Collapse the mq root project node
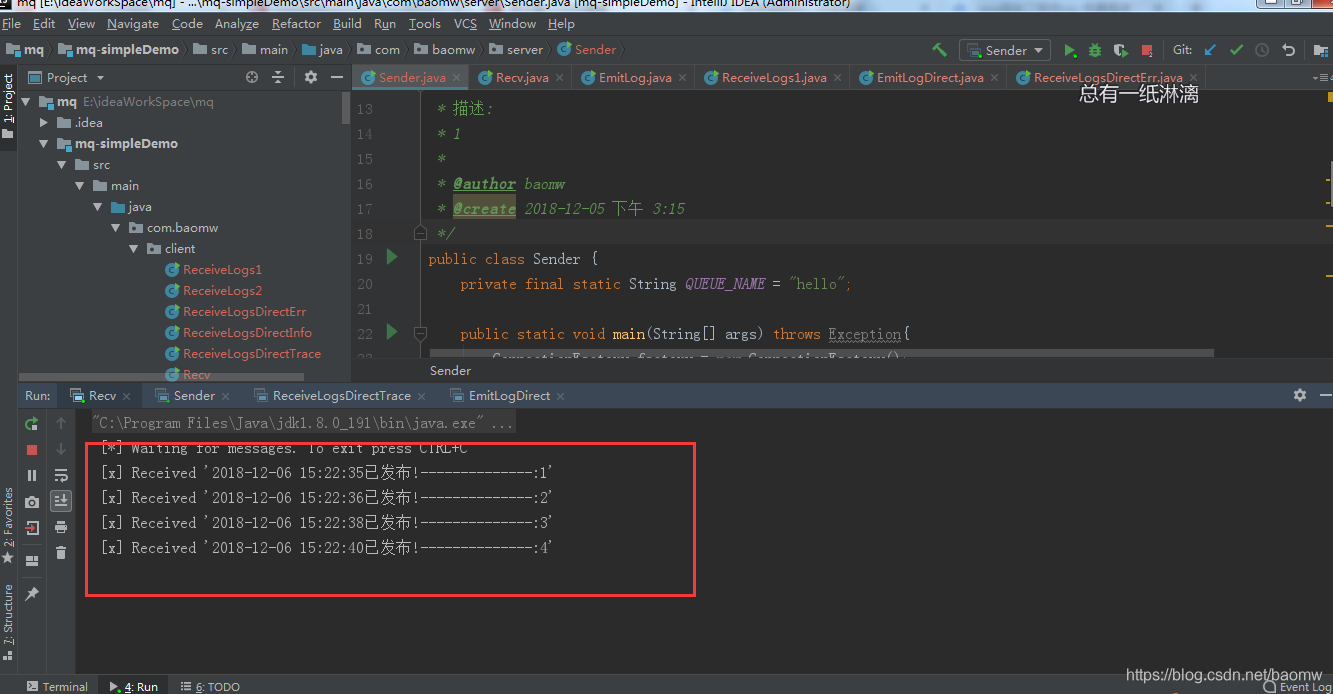 tap(26, 101)
